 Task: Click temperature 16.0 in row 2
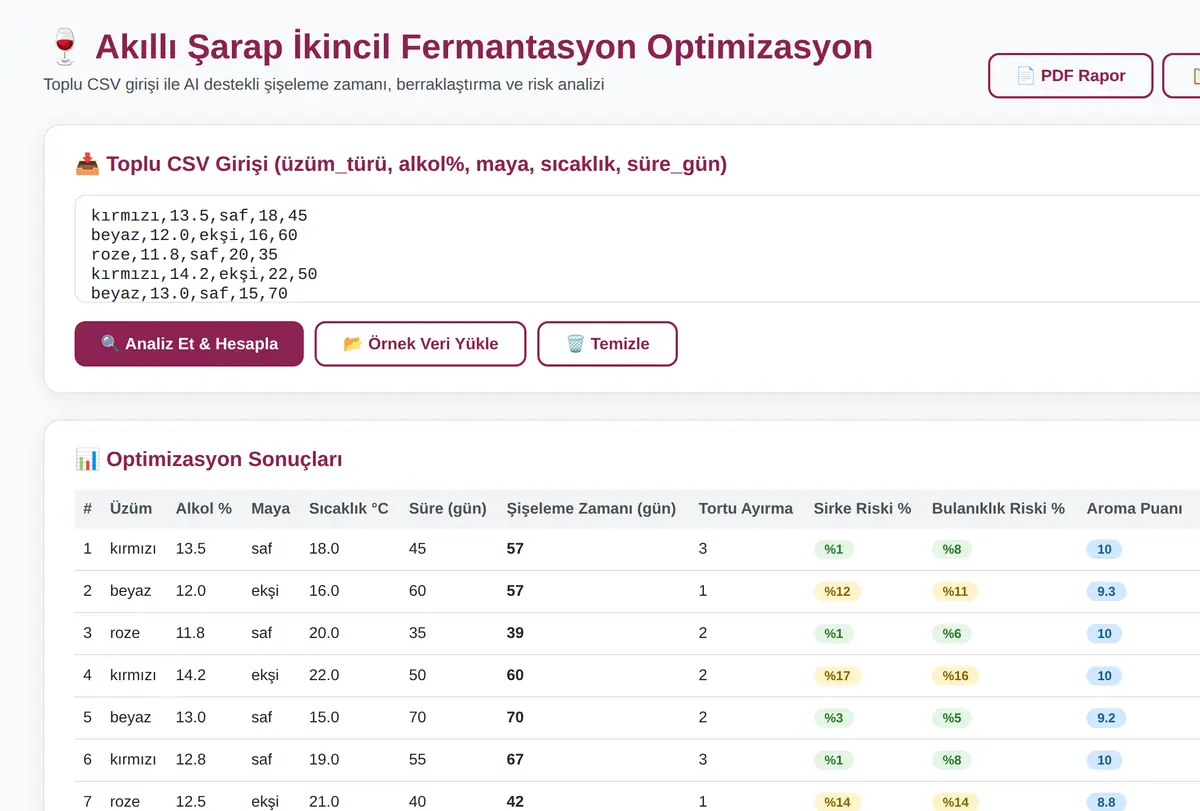coord(324,591)
